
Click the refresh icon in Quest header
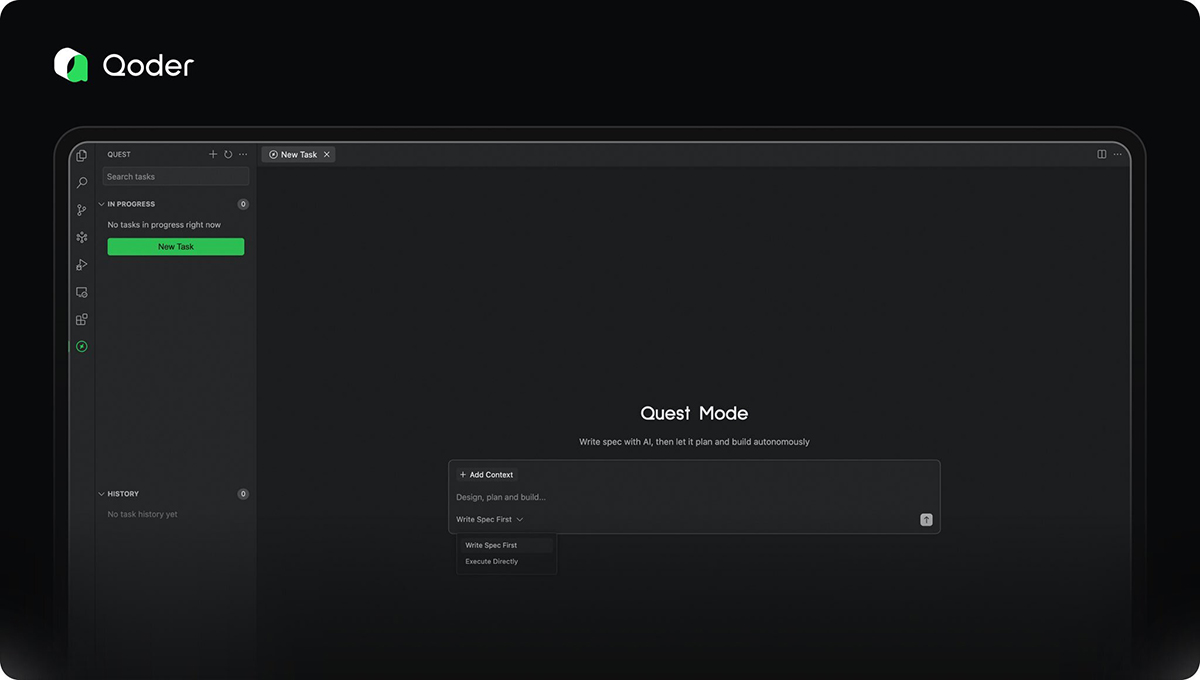228,154
